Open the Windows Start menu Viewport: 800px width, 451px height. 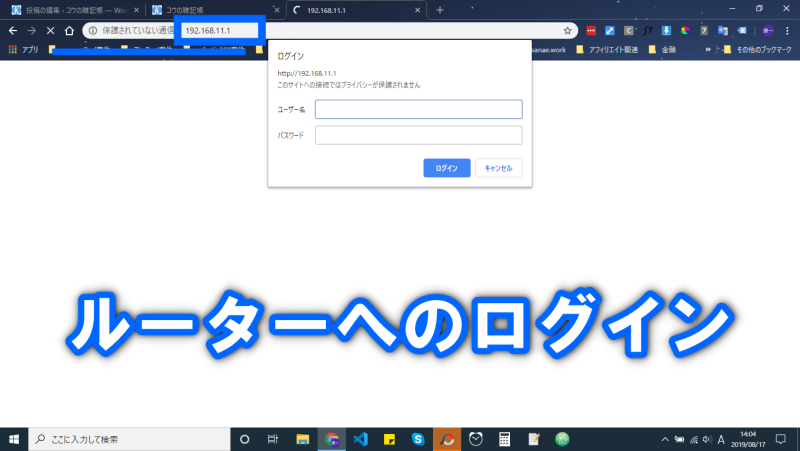click(14, 439)
